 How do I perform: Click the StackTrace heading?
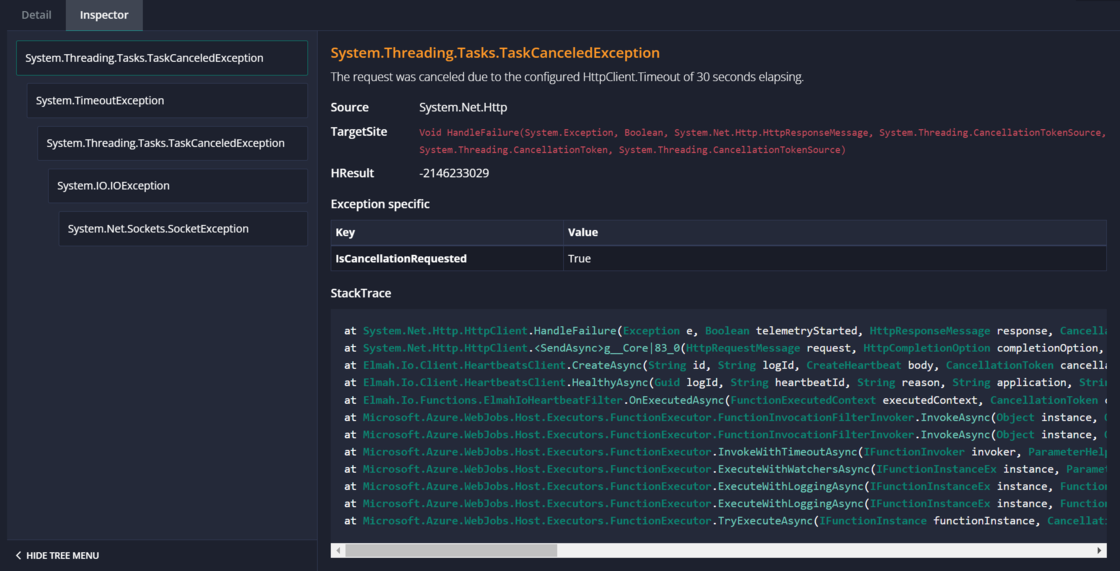pos(361,293)
